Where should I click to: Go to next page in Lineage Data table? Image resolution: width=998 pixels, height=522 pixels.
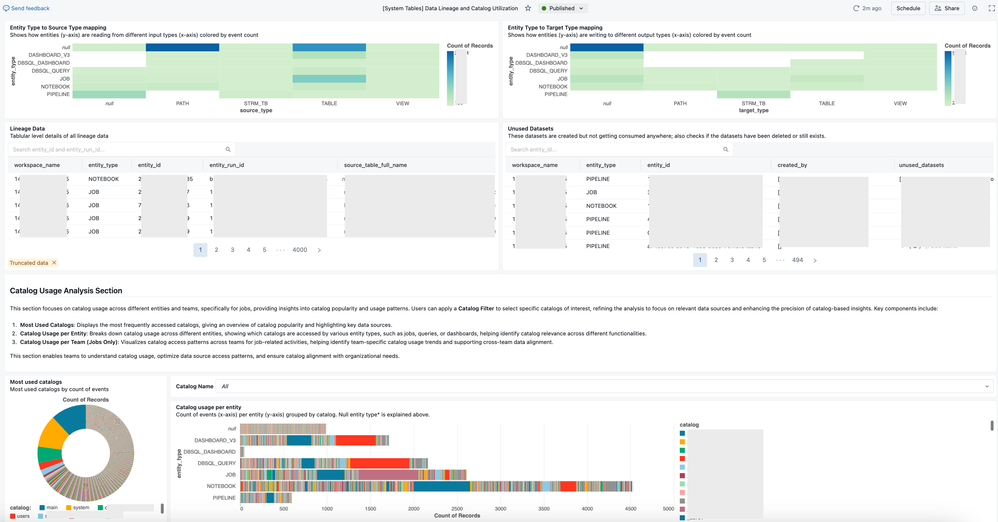319,250
